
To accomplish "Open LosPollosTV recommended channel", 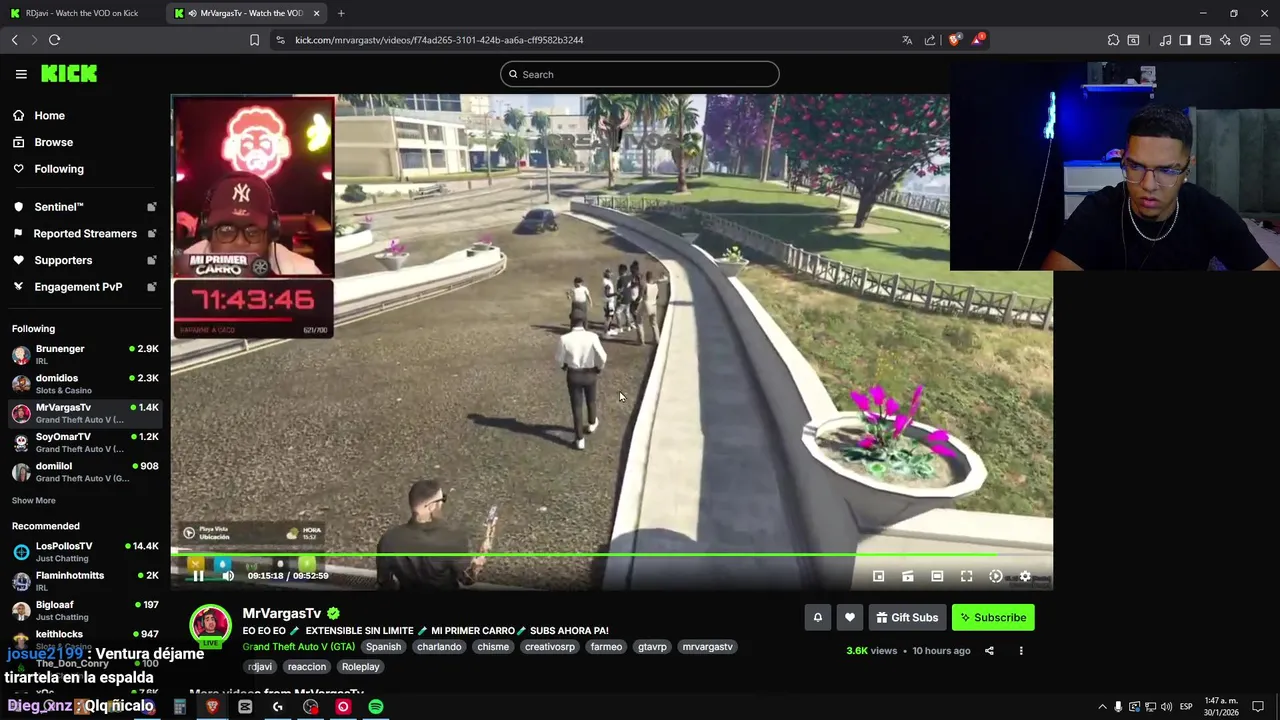I will coord(85,551).
